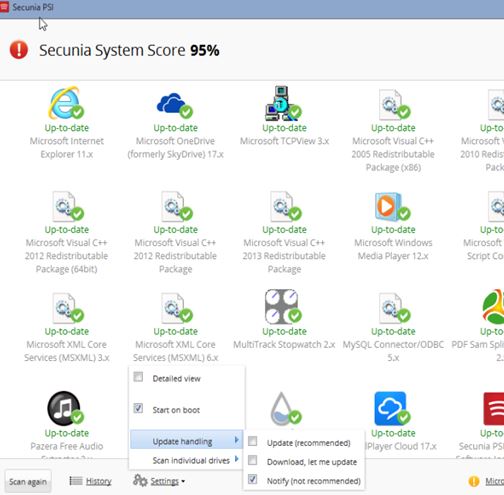Click the Secunia PSI title bar icon

[x=4, y=7]
